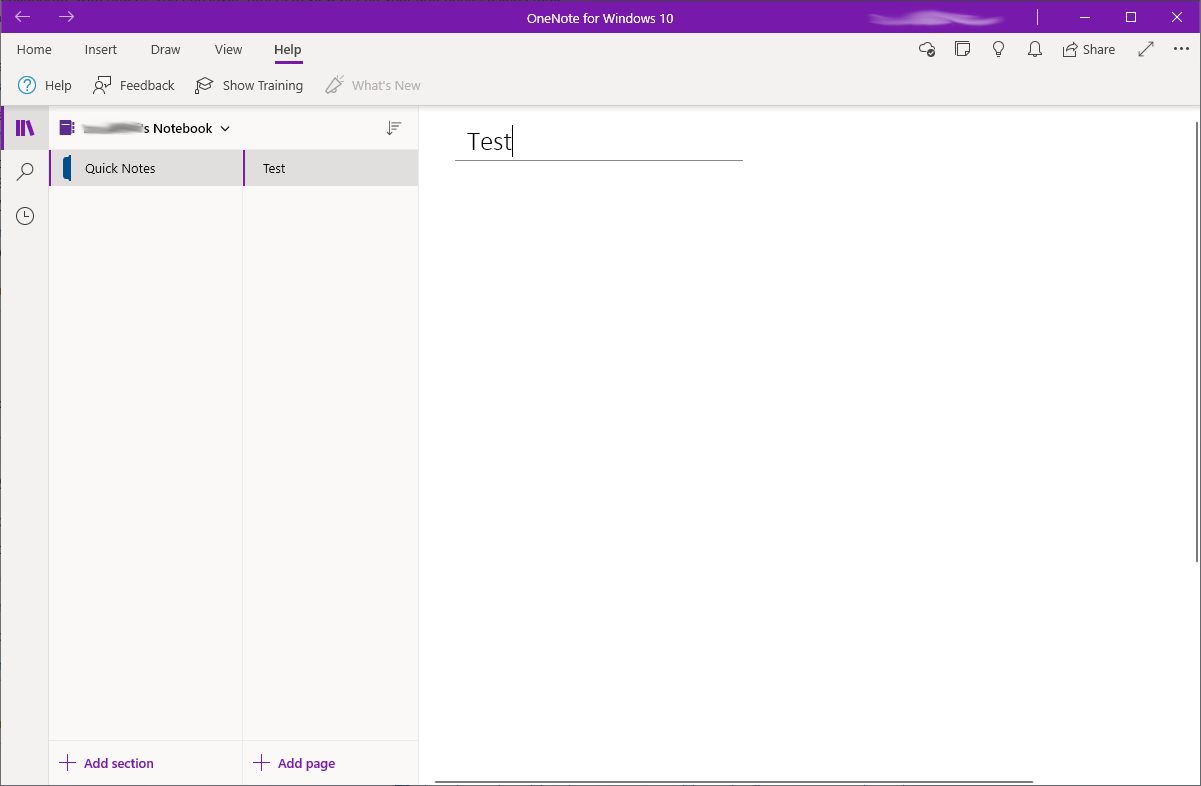
Task: Select the Help ribbon tab
Action: pos(288,49)
